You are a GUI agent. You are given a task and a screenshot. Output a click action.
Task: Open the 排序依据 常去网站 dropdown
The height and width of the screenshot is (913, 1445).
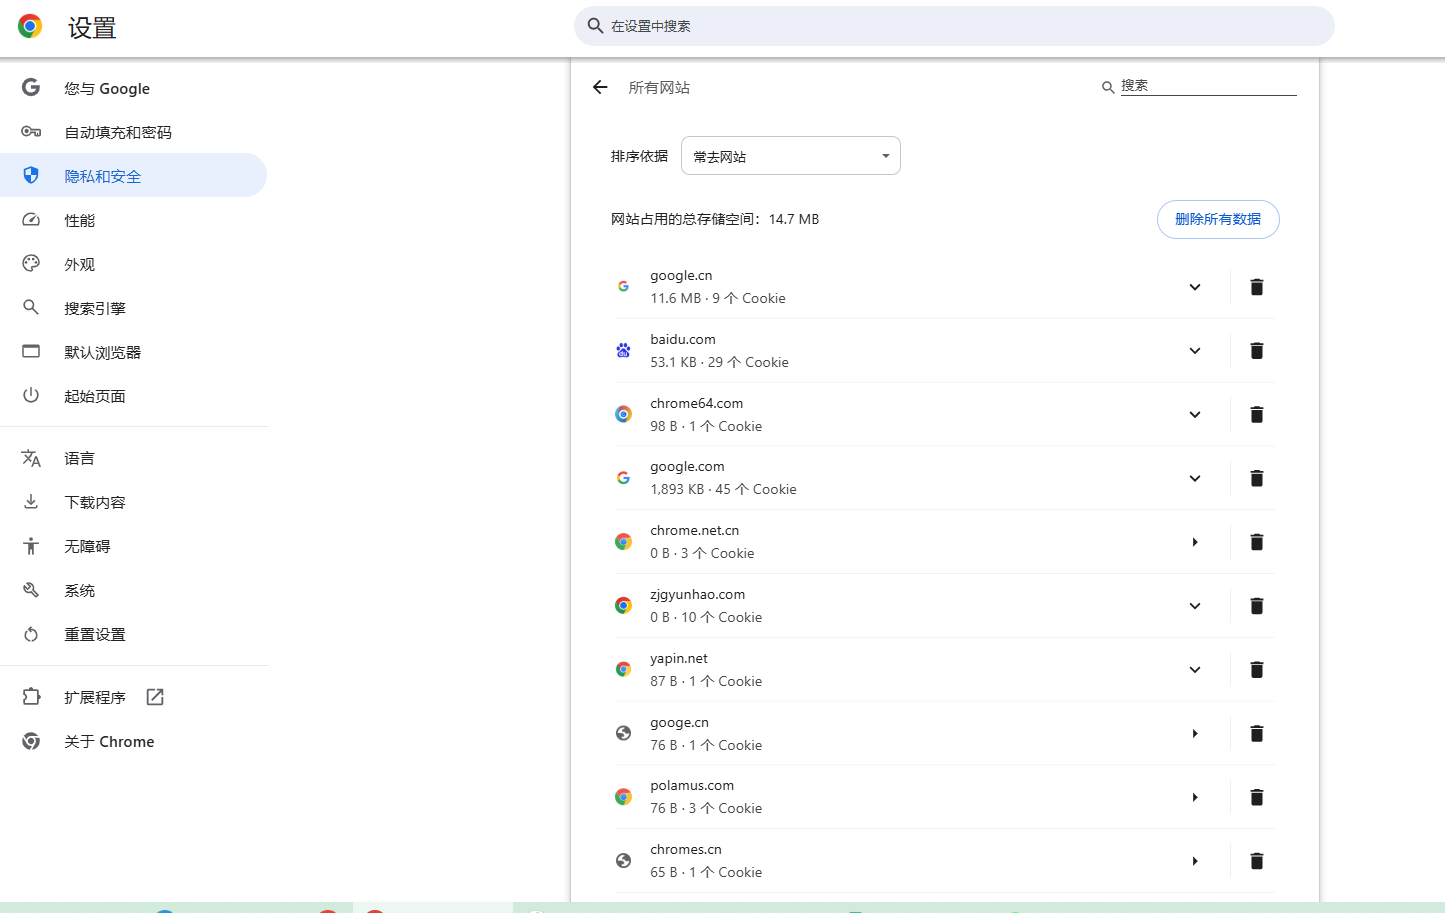pyautogui.click(x=791, y=156)
